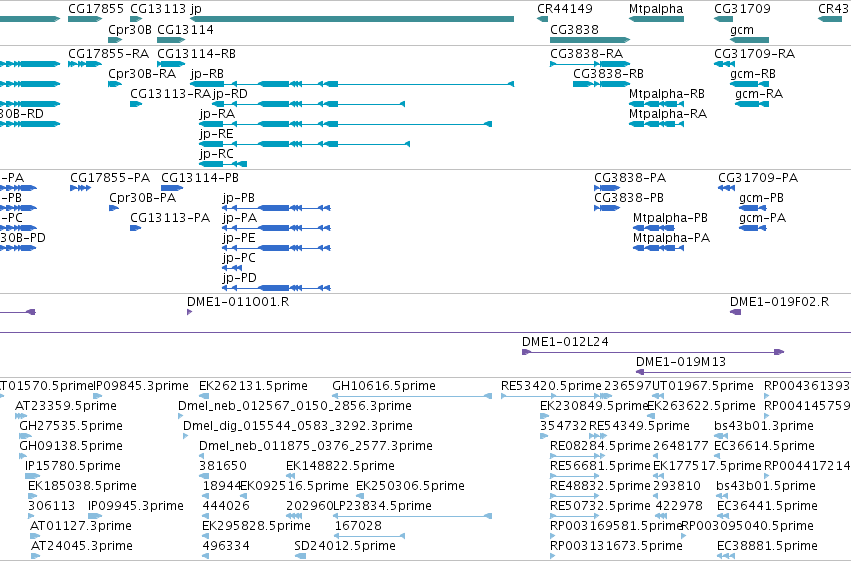The image size is (851, 561).
Task: Select EST SD24012.5prime
Action: click(300, 556)
